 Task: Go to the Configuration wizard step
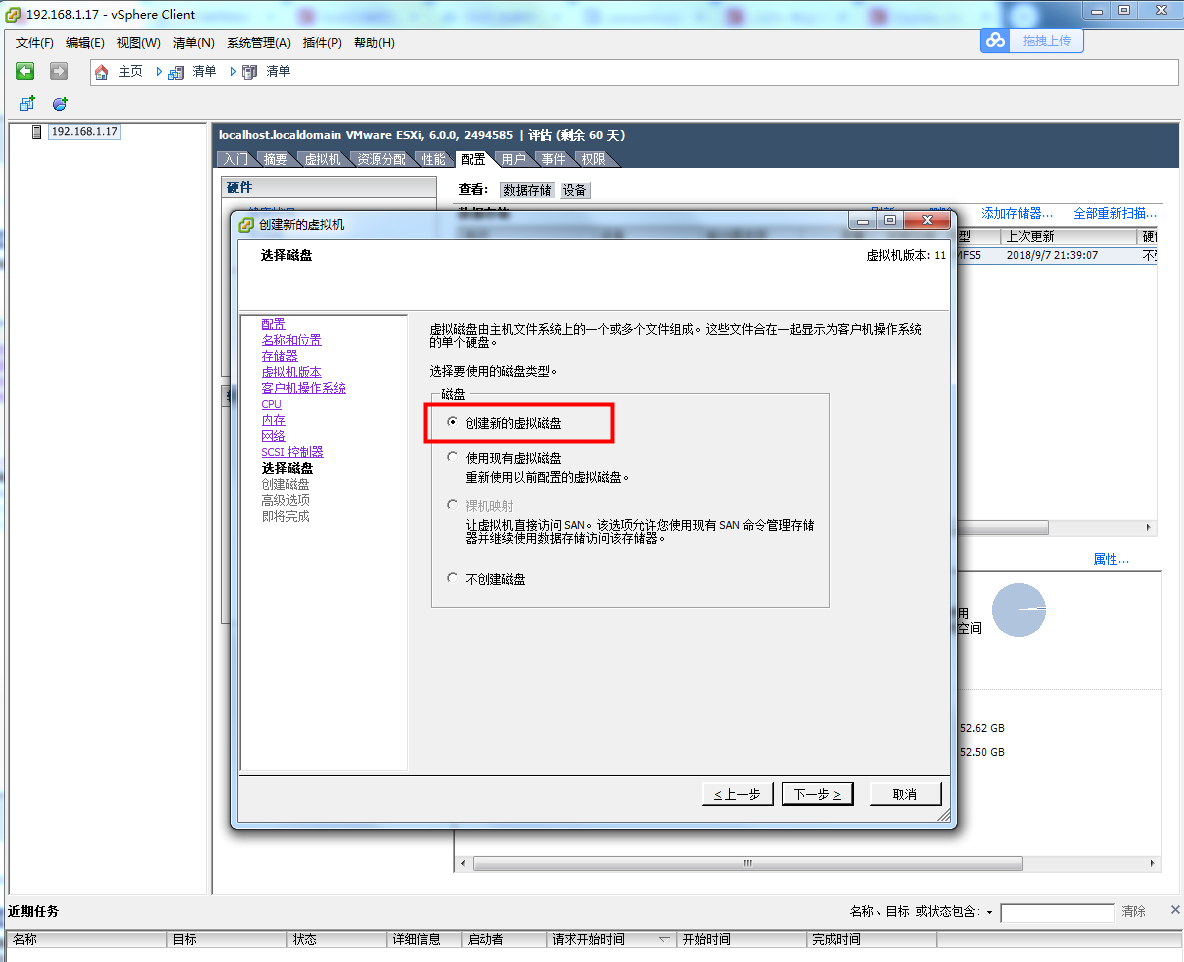pyautogui.click(x=273, y=324)
